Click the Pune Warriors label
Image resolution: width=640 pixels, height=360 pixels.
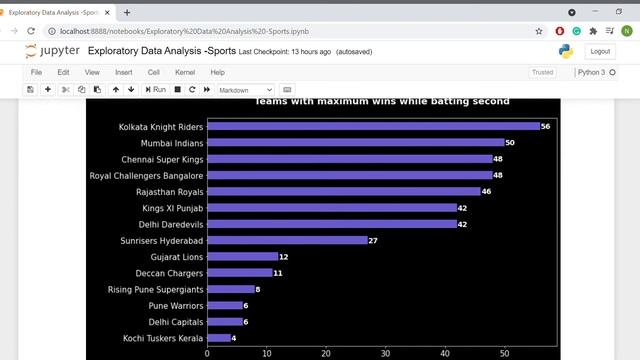(x=176, y=306)
